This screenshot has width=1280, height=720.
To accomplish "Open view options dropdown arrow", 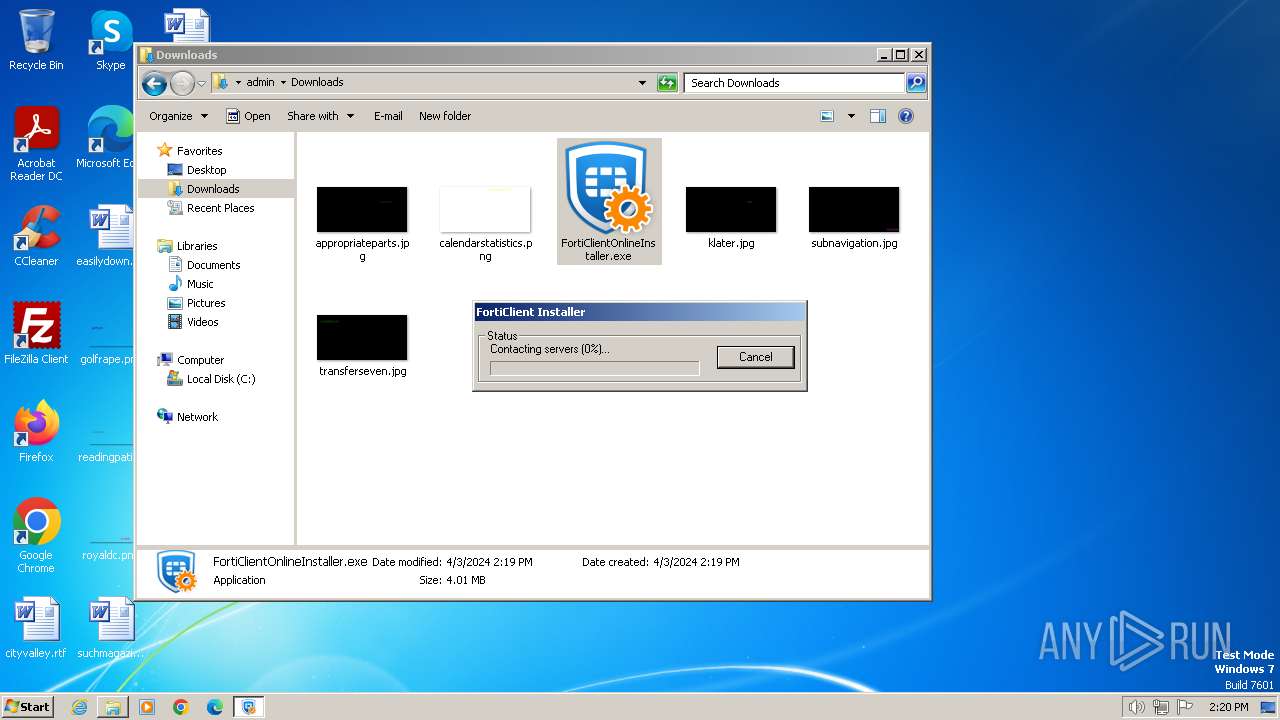I will coord(851,116).
